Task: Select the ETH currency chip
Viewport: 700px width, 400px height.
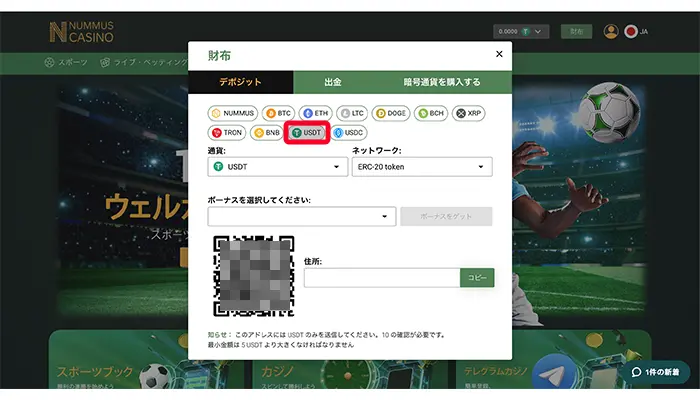Action: pos(315,114)
